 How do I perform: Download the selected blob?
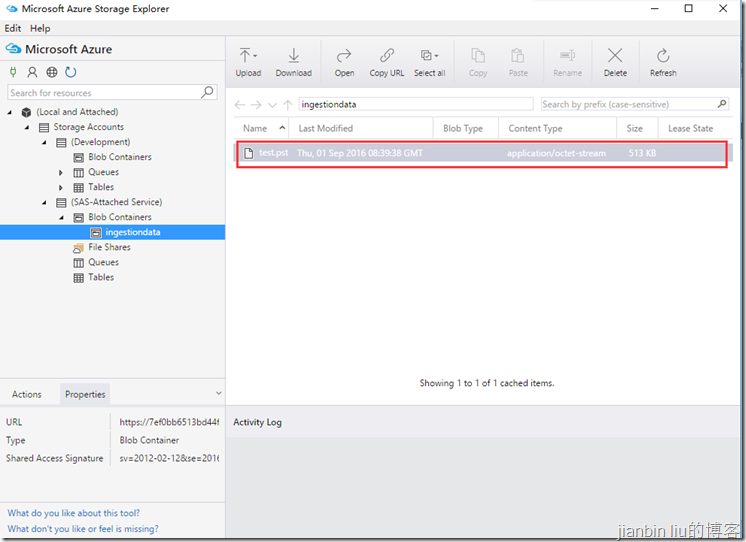click(x=294, y=62)
